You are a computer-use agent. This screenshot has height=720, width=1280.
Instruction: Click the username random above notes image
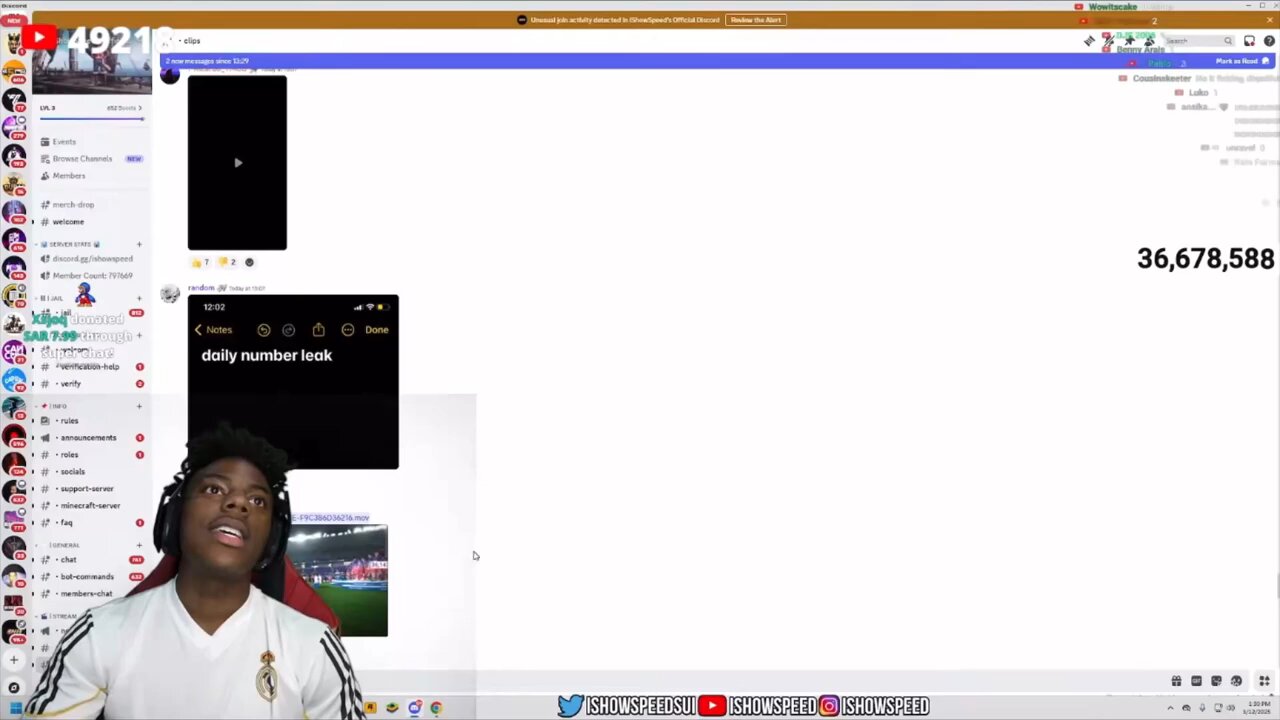click(201, 288)
